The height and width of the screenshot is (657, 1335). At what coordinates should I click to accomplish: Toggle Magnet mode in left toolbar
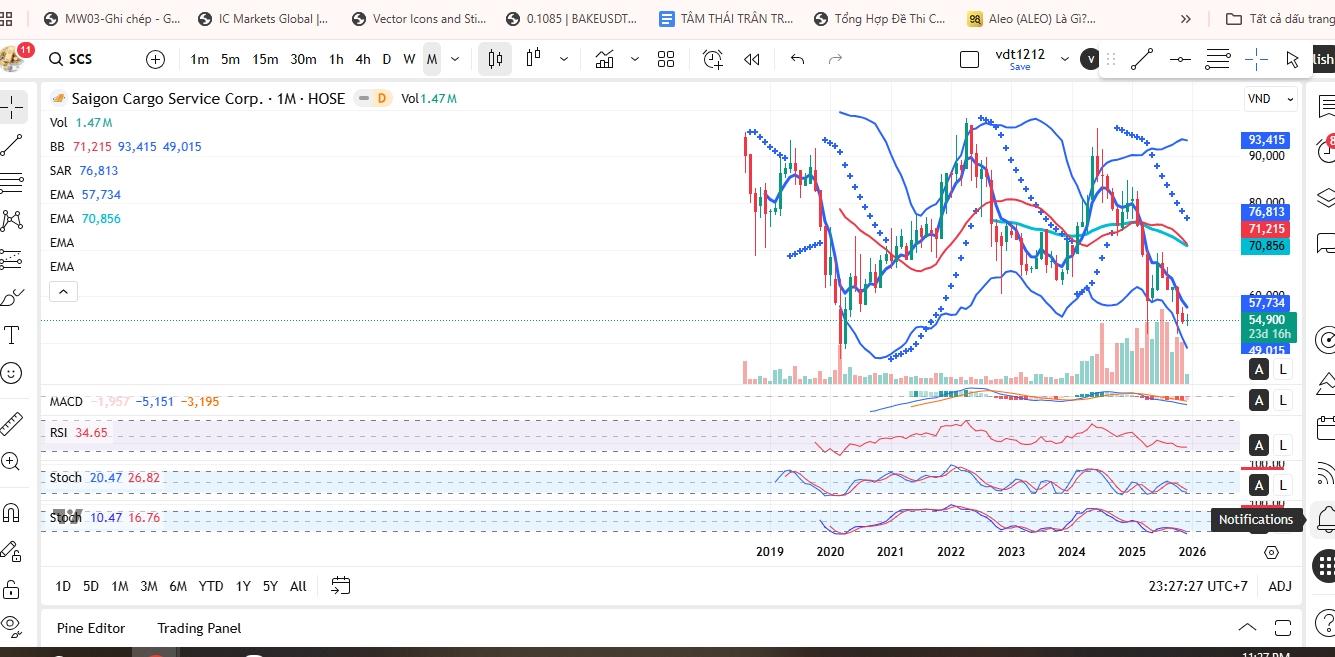(12, 513)
